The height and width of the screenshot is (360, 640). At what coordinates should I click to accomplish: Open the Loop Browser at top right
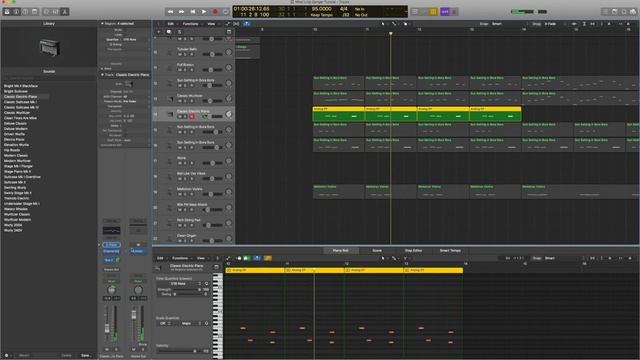click(624, 12)
